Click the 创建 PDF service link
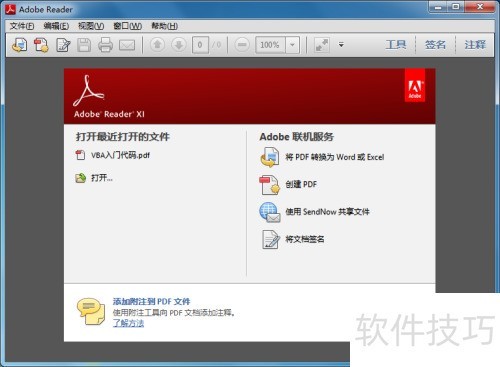This screenshot has width=500, height=367. [x=301, y=184]
